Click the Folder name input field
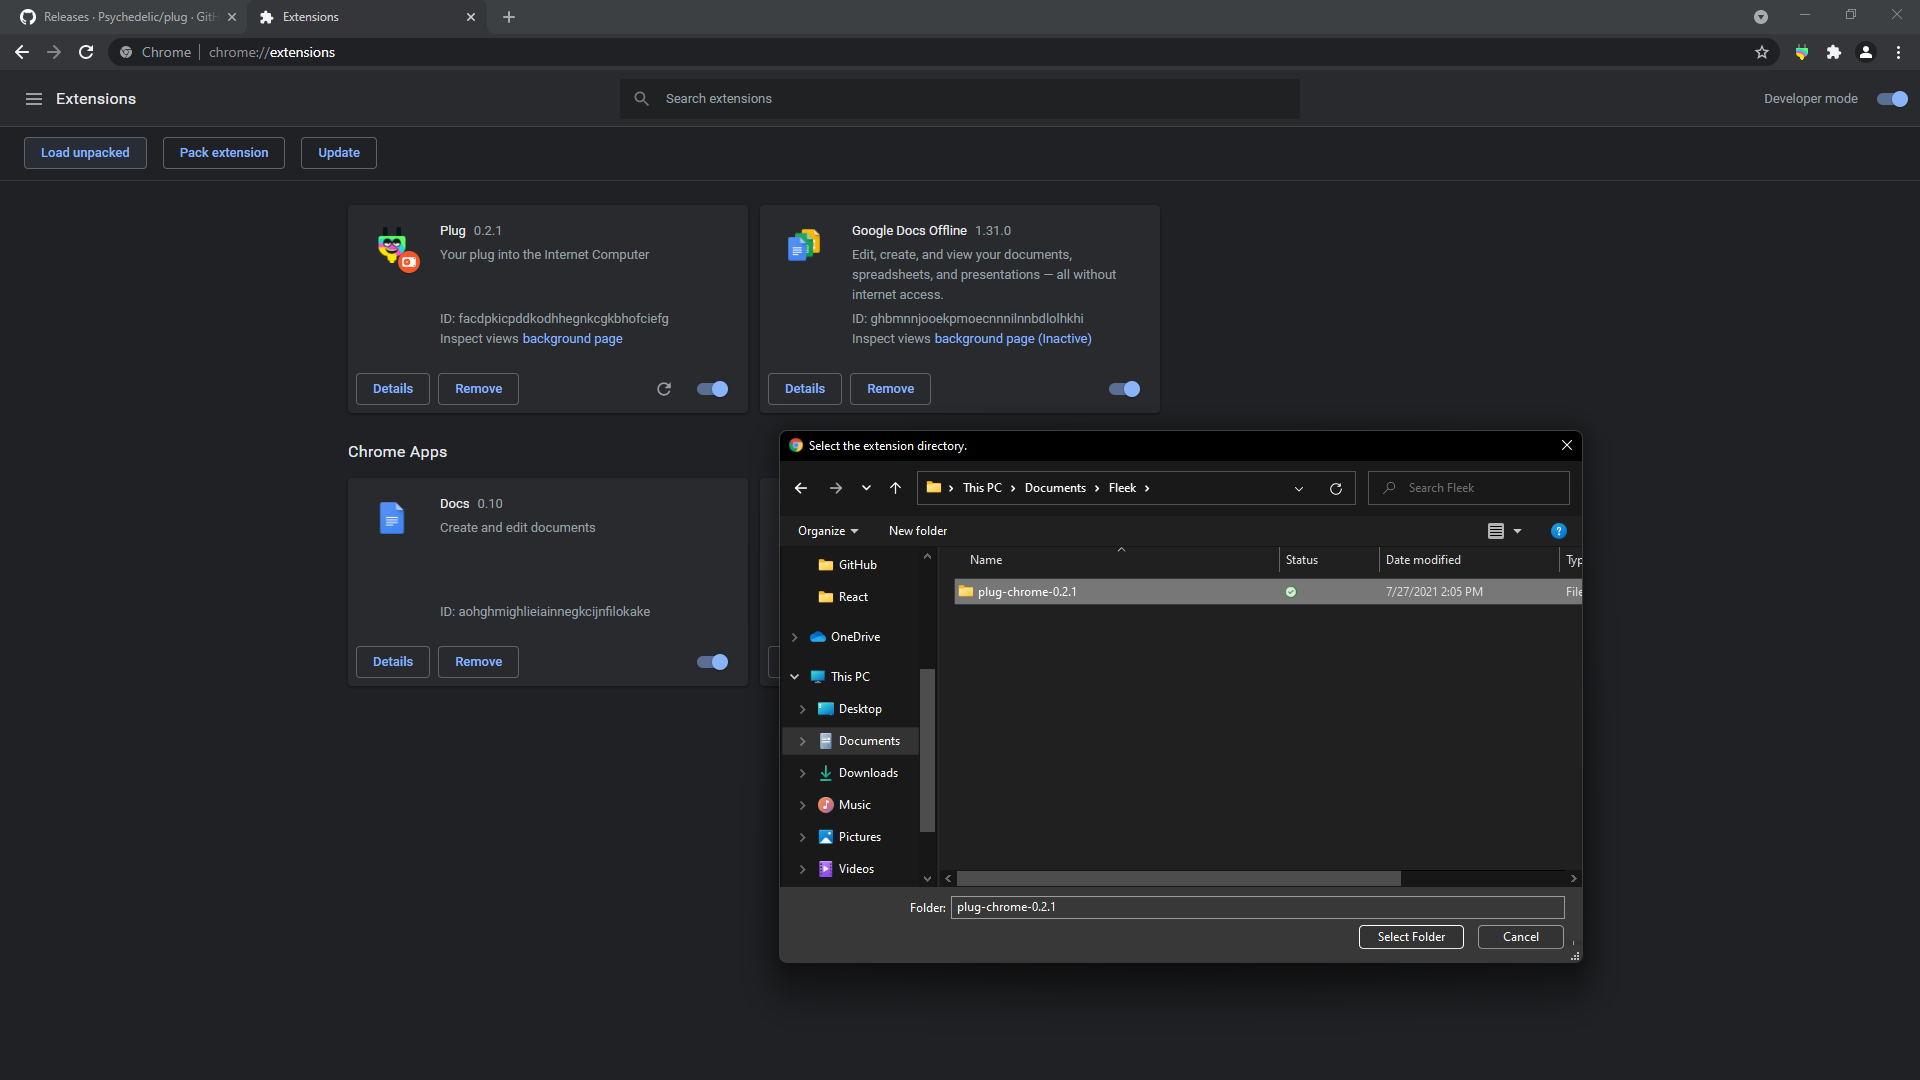This screenshot has height=1080, width=1920. [x=1257, y=907]
